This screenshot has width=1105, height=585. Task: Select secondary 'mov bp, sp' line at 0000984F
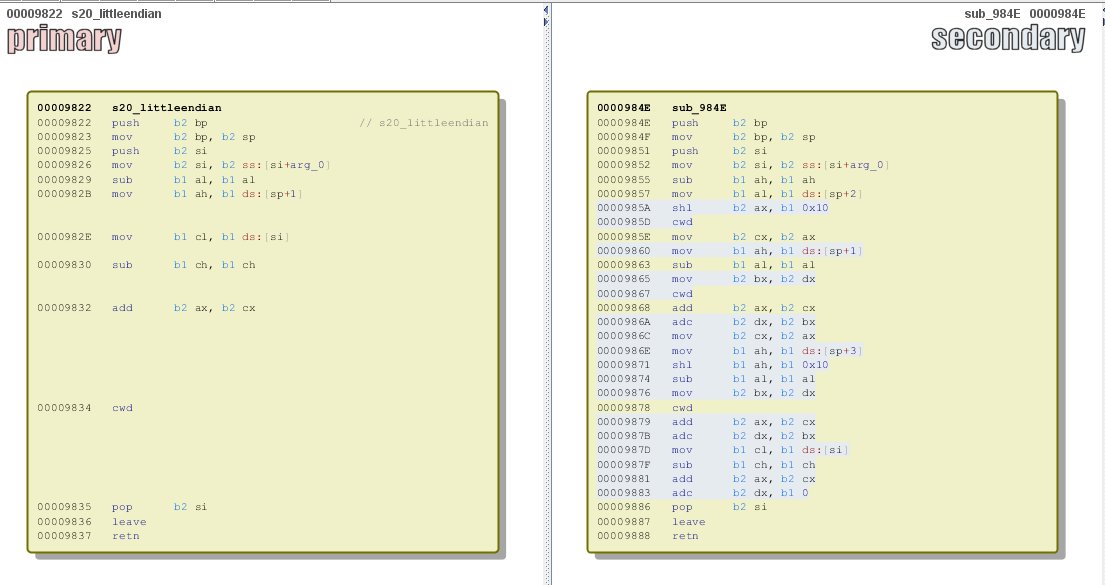706,137
